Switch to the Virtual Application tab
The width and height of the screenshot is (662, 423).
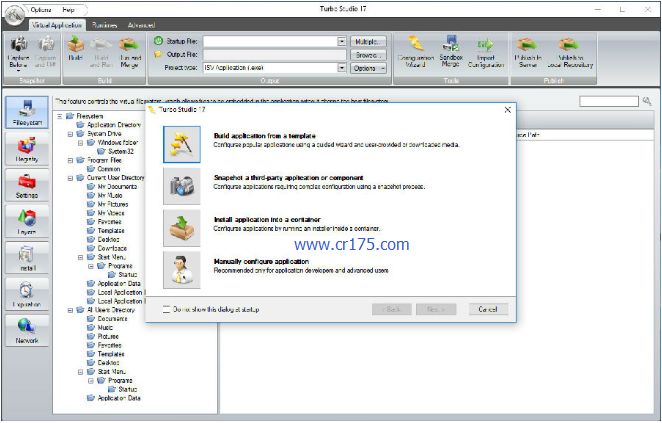point(57,25)
